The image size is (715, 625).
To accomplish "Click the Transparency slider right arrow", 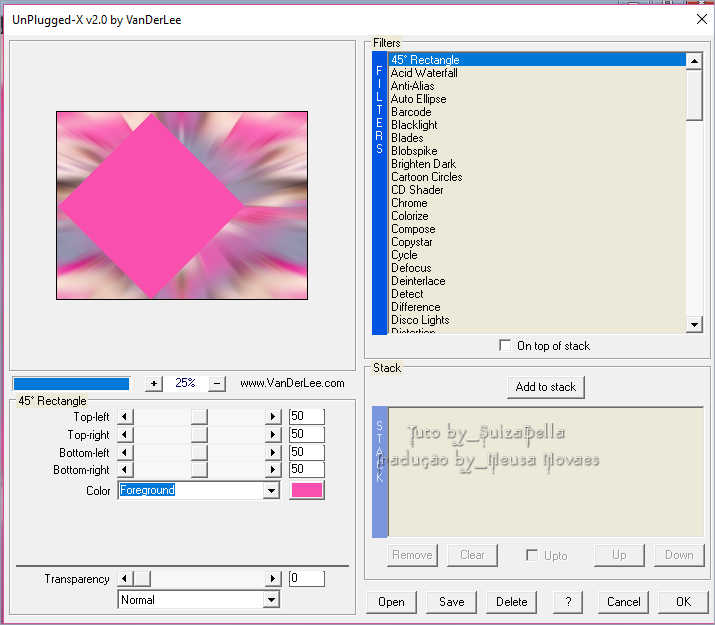I will coord(273,579).
